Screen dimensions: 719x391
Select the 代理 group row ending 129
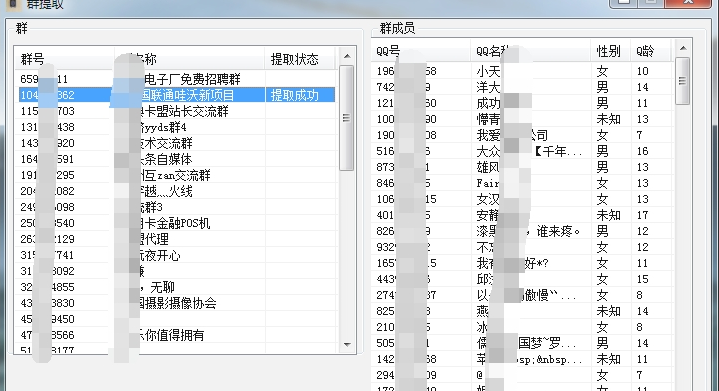177,239
